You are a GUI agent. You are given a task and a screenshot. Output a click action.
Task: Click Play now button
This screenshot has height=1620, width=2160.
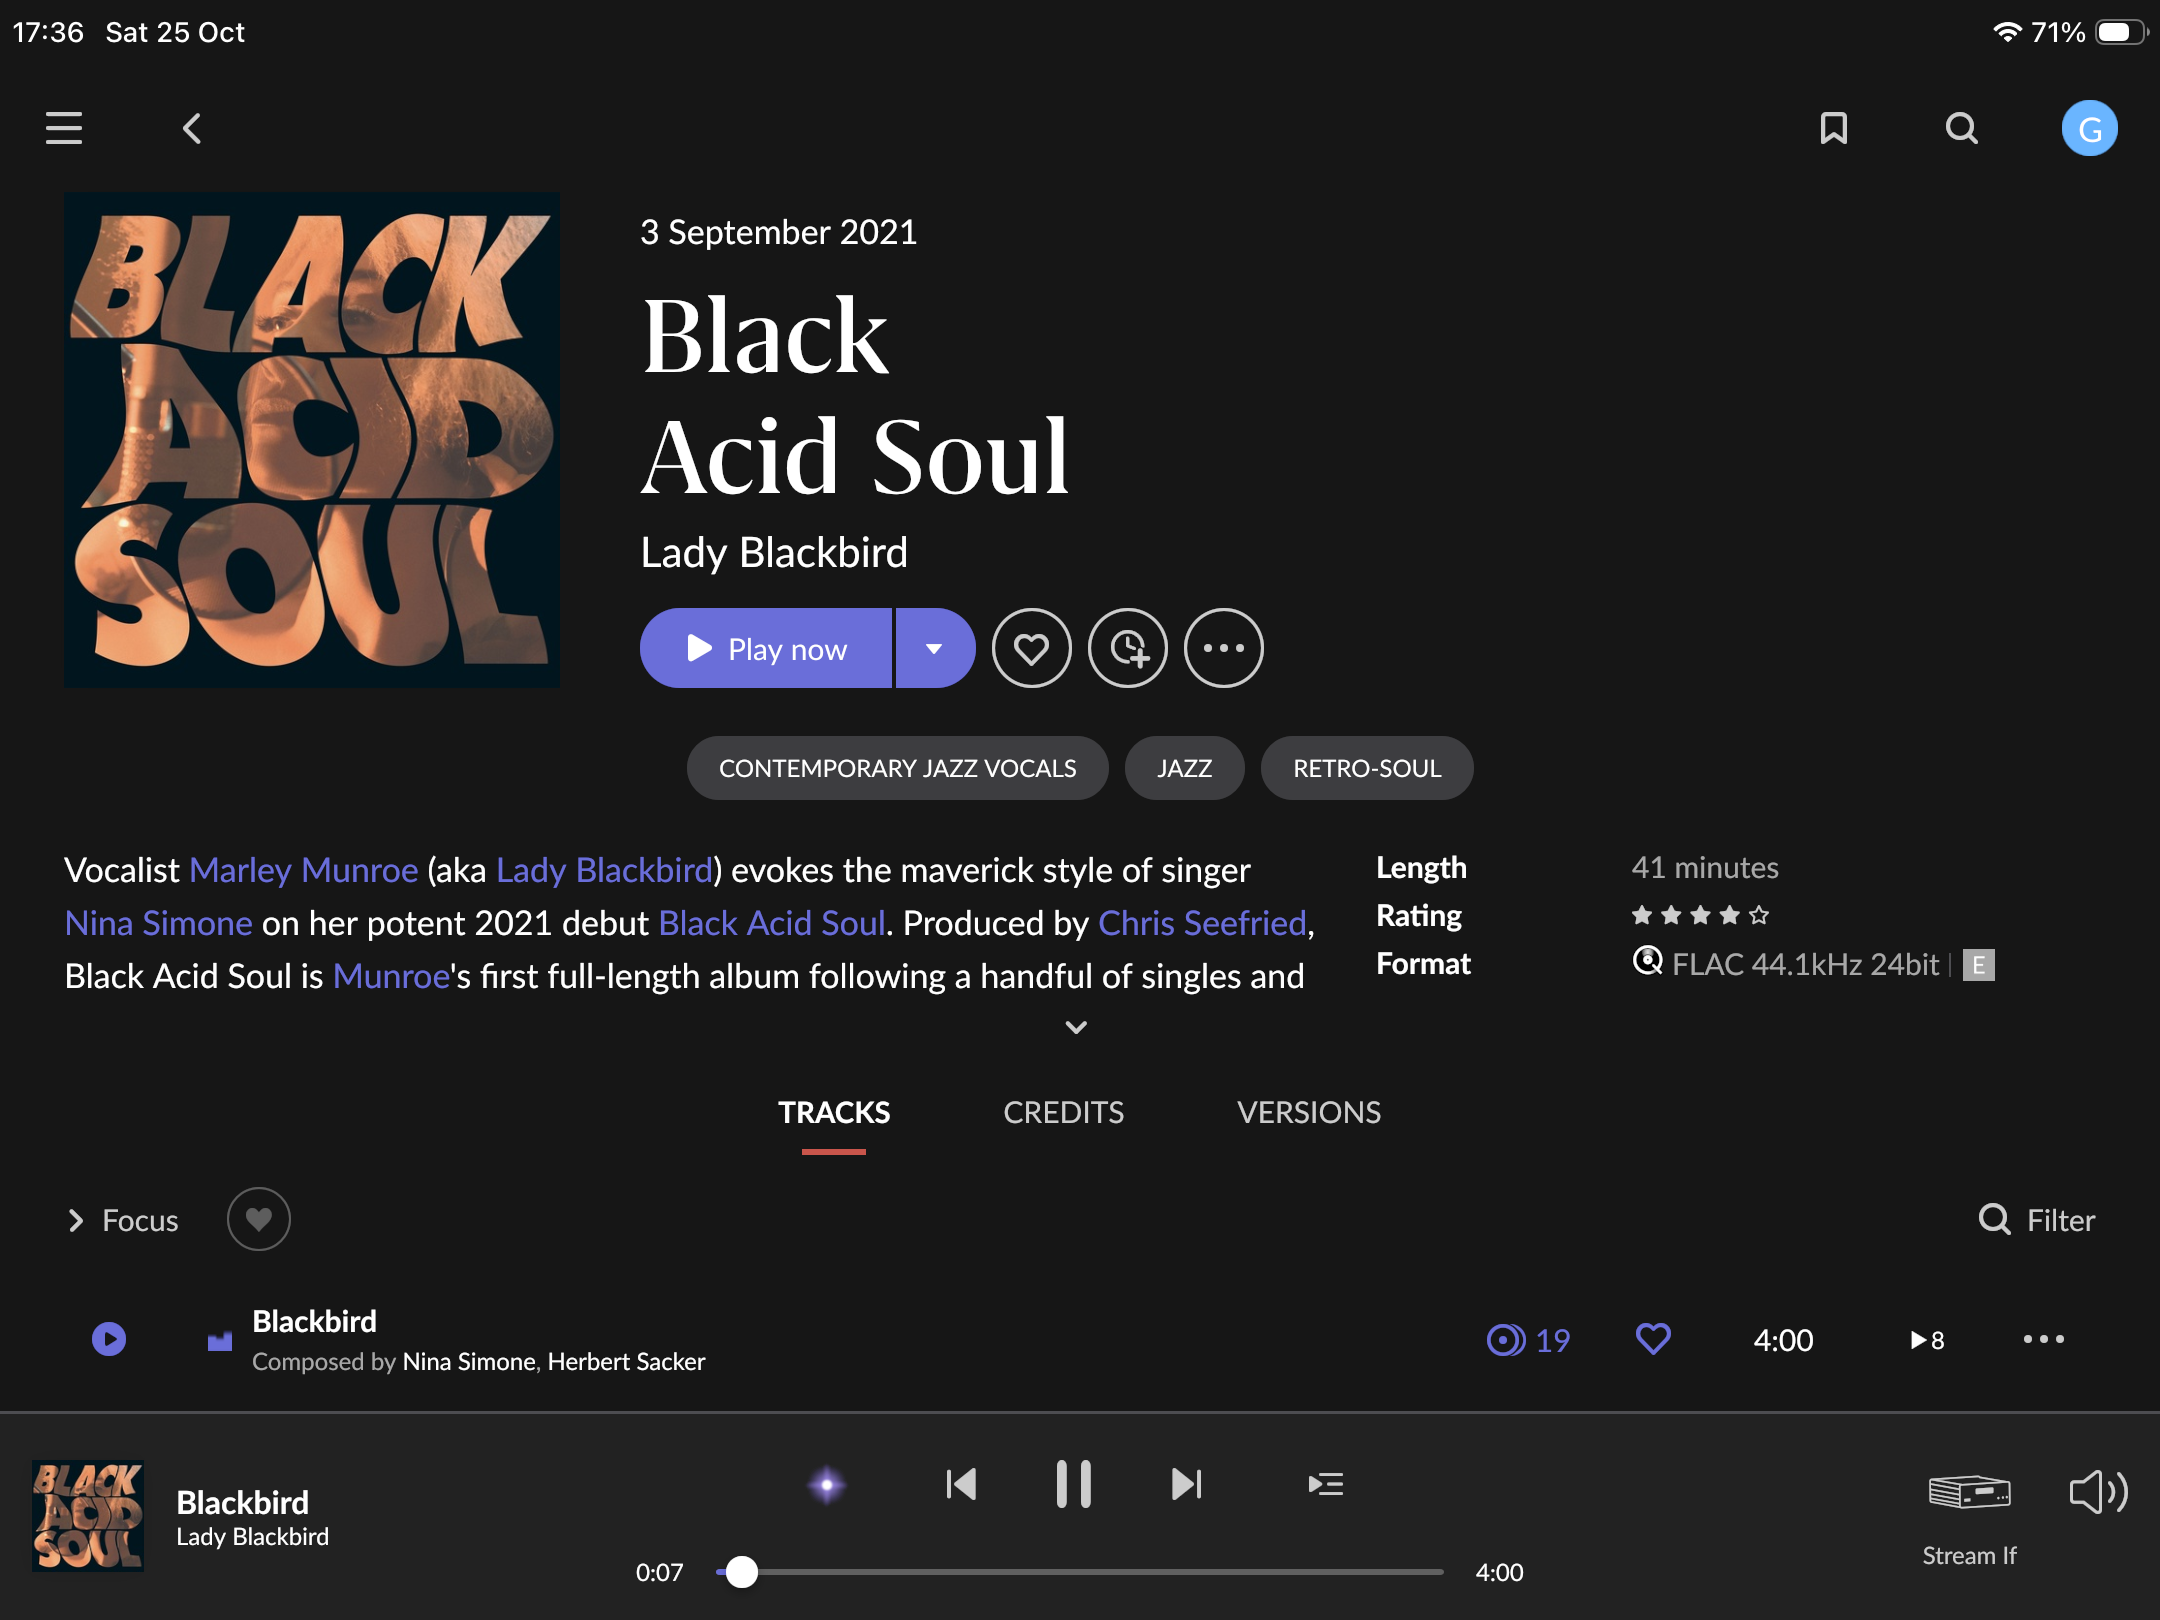point(766,648)
